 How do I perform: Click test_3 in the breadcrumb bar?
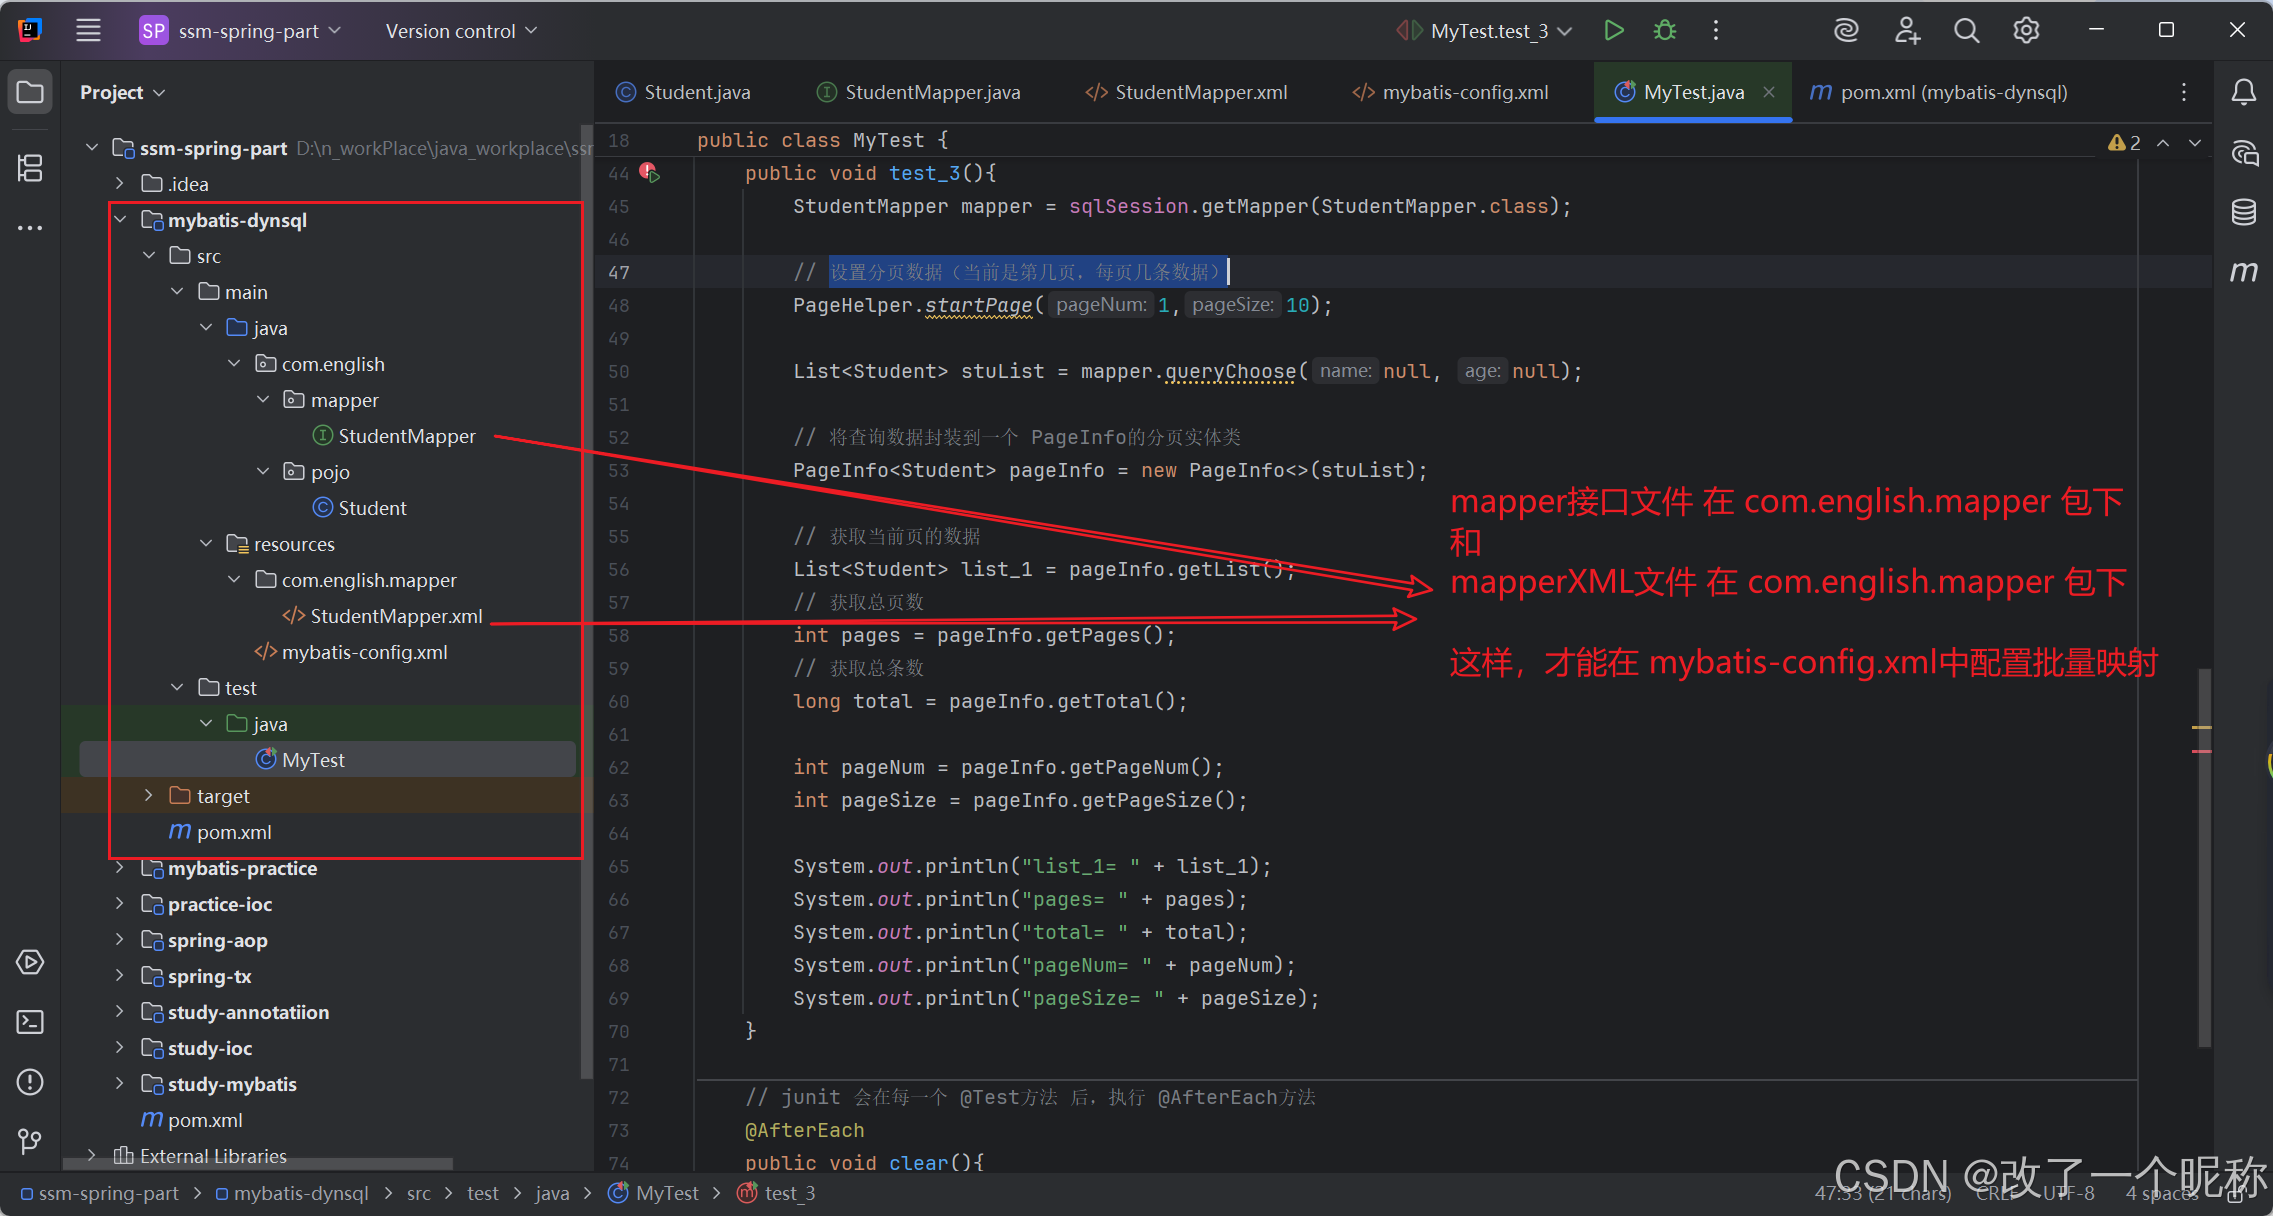click(x=789, y=1193)
